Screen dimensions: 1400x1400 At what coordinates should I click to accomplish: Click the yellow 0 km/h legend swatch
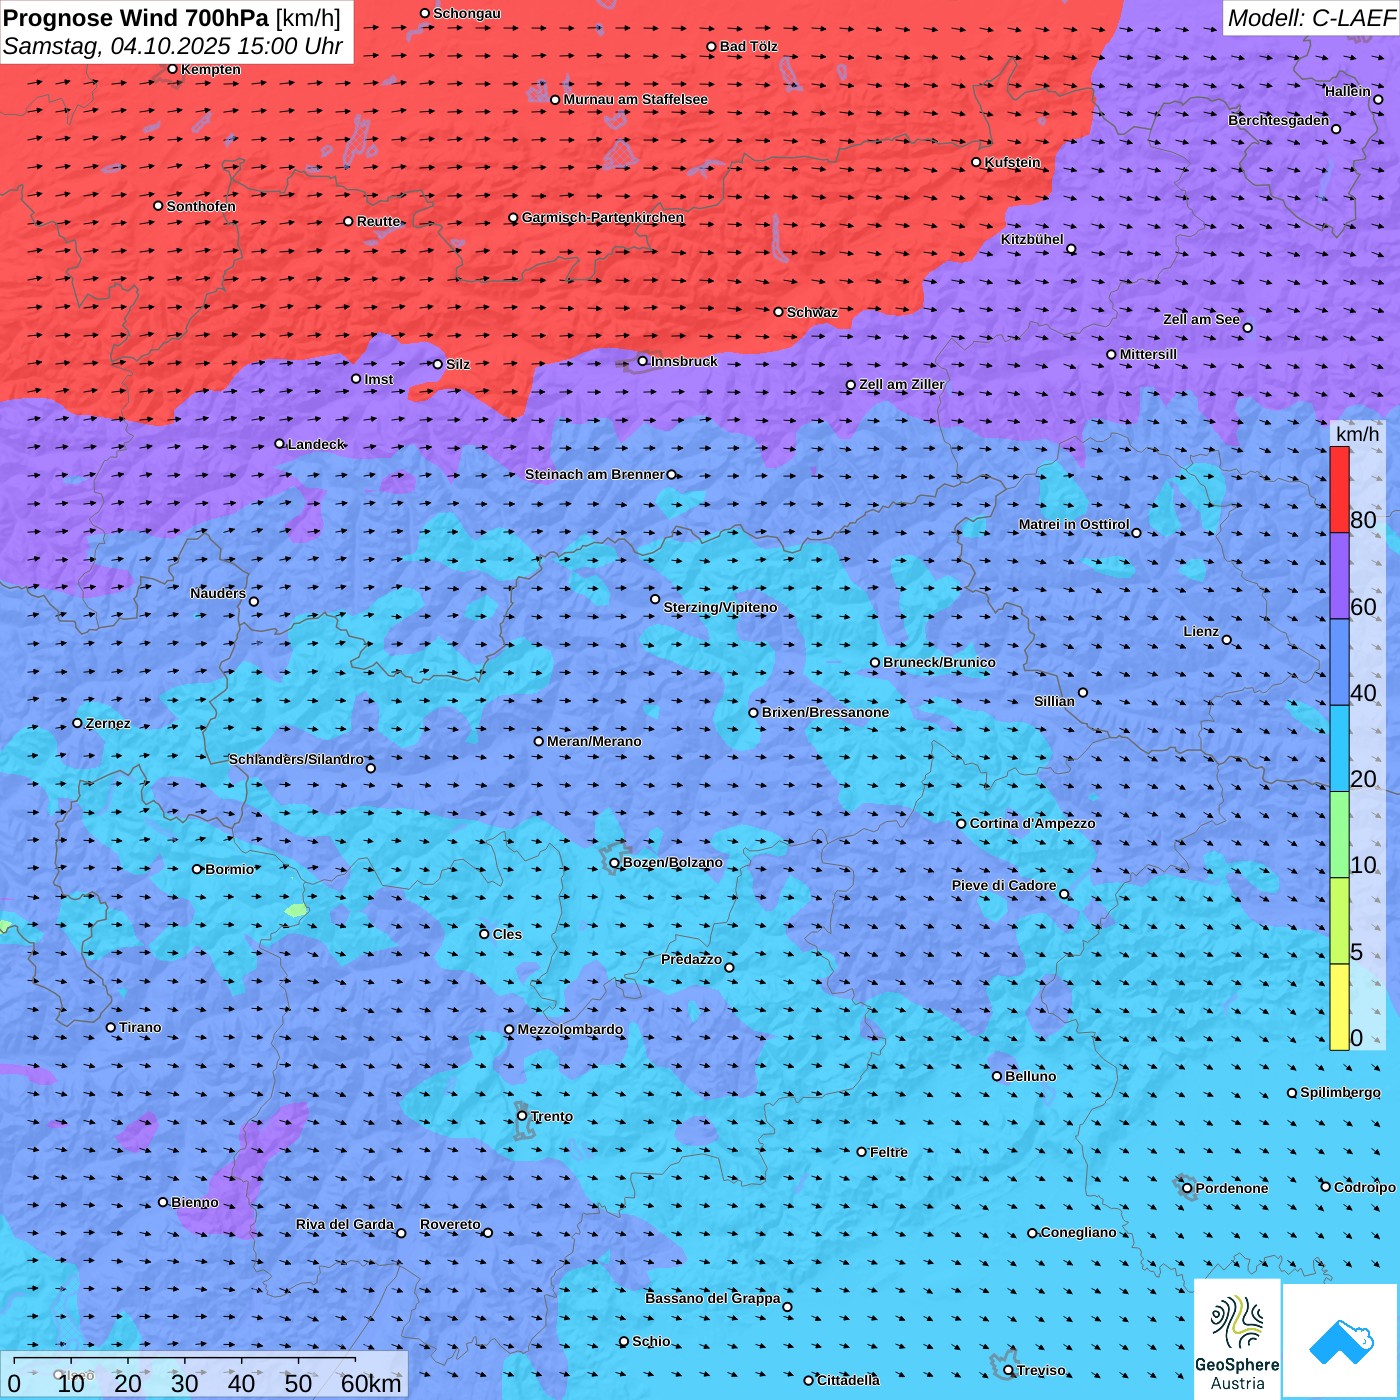tap(1339, 1007)
